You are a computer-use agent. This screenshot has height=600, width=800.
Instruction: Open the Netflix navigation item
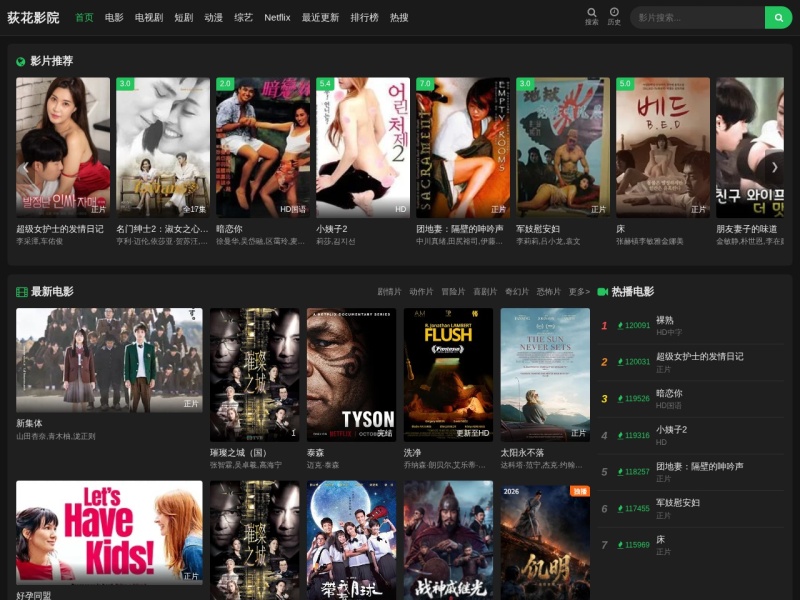pyautogui.click(x=277, y=18)
